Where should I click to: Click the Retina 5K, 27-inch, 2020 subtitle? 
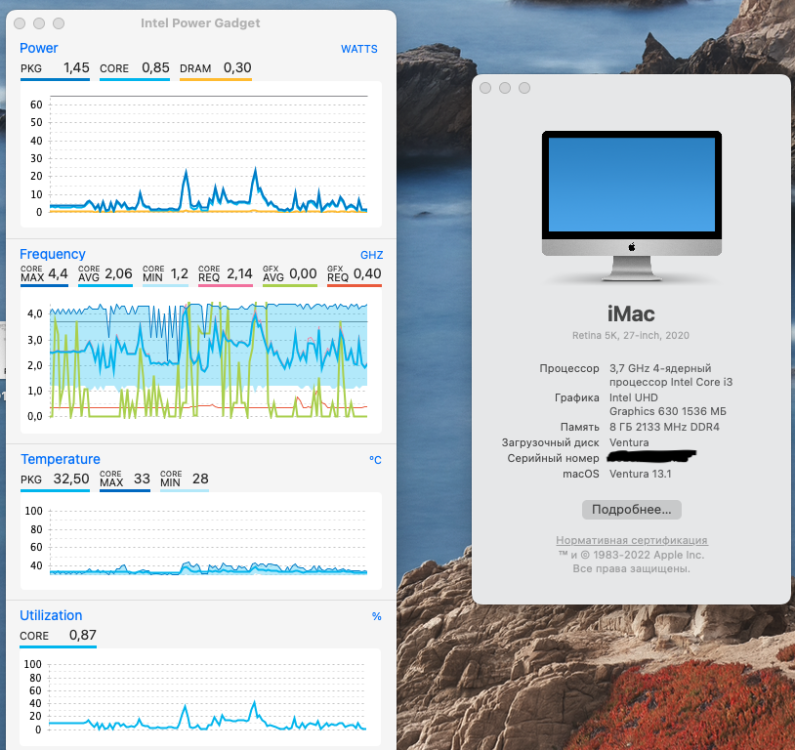630,335
